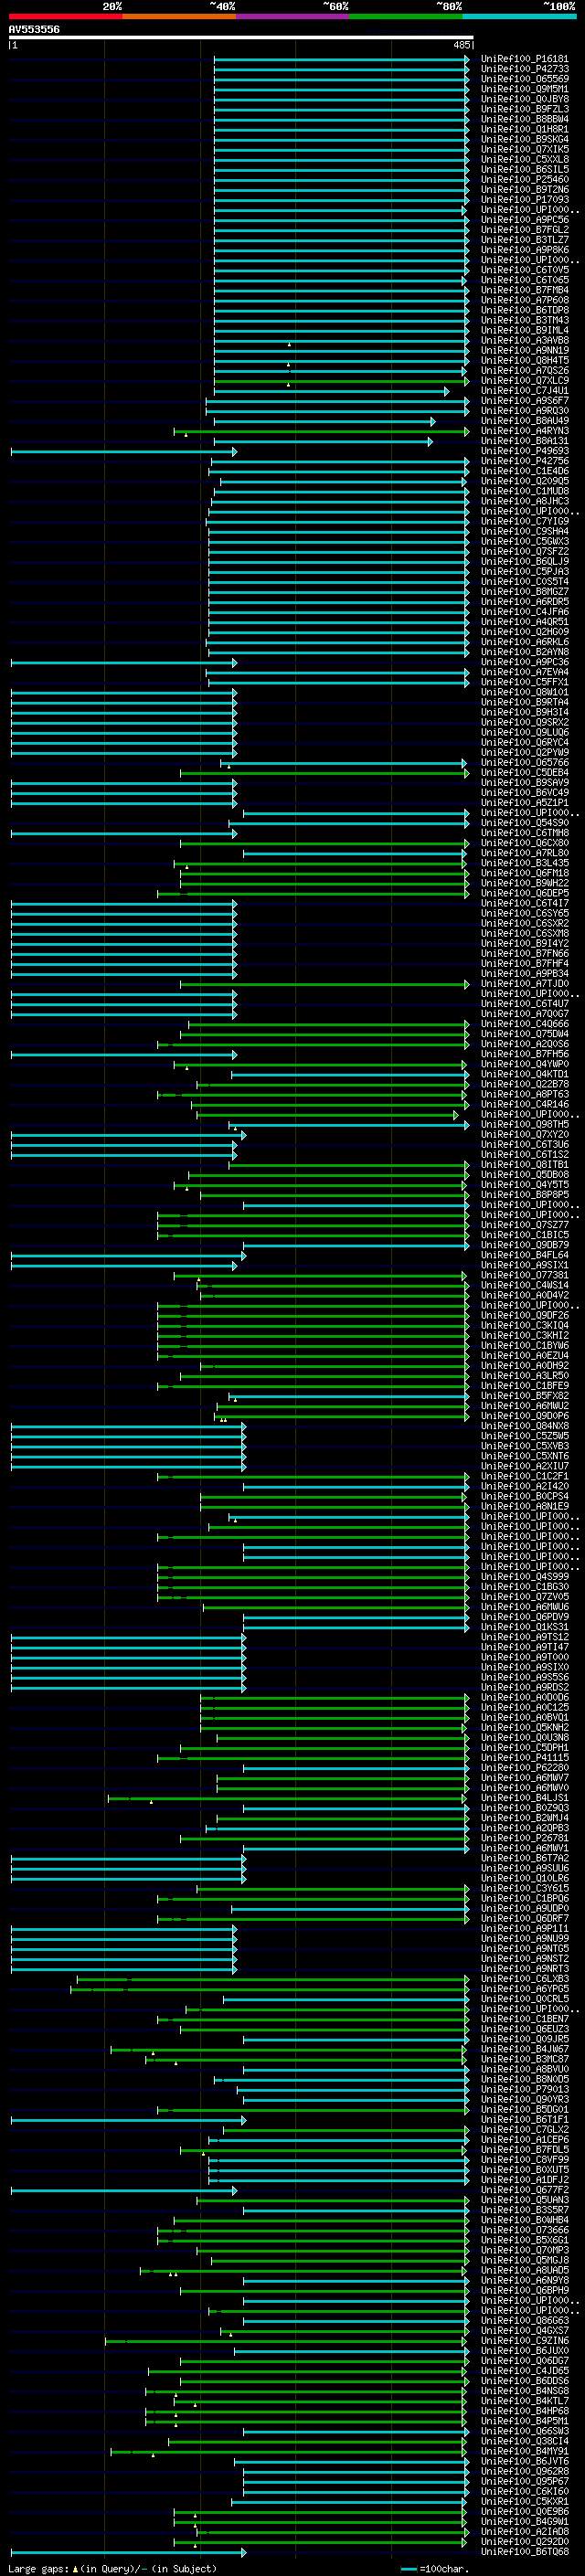This screenshot has width=585, height=2576.
Task: Select hit label UniRef100_C6T0V5
Action: (x=524, y=270)
